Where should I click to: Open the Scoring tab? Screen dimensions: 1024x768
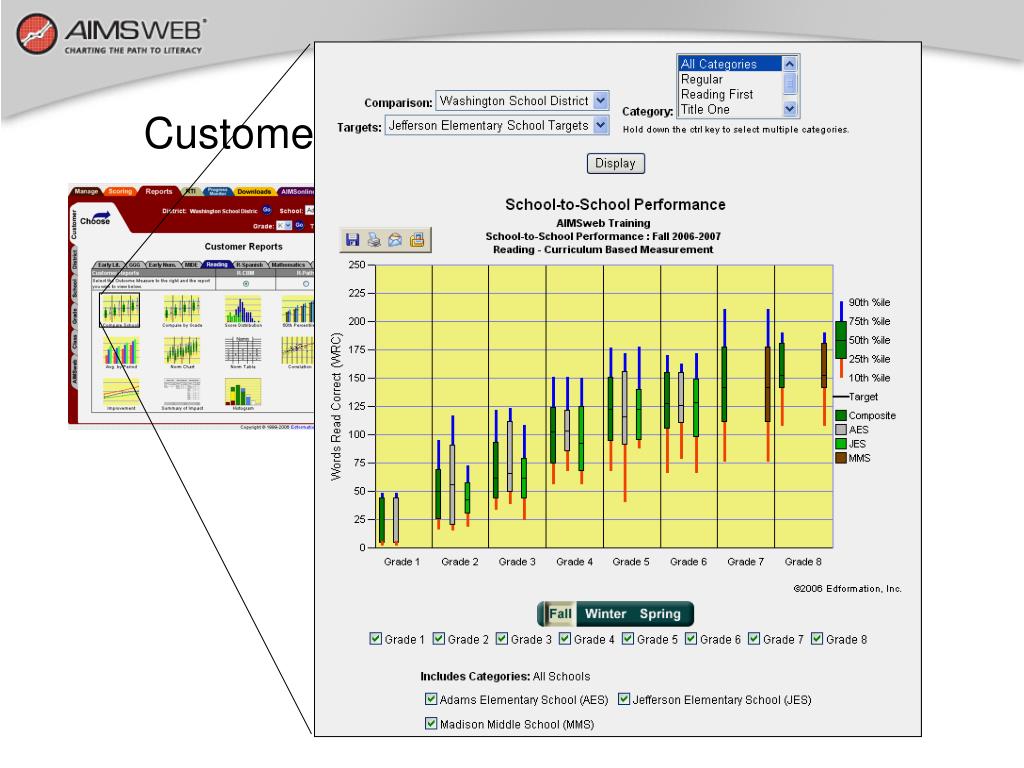pyautogui.click(x=120, y=191)
